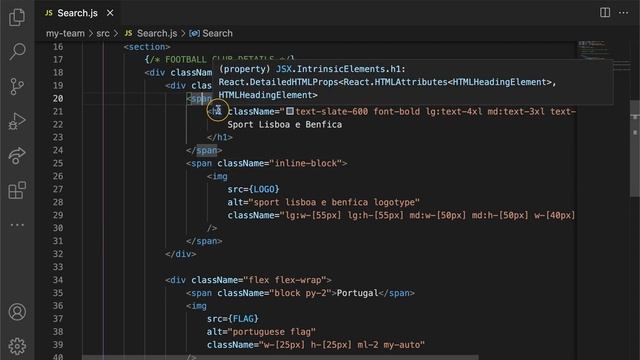Viewport: 640px width, 360px height.
Task: Select the Search.js editor tab
Action: coord(78,13)
